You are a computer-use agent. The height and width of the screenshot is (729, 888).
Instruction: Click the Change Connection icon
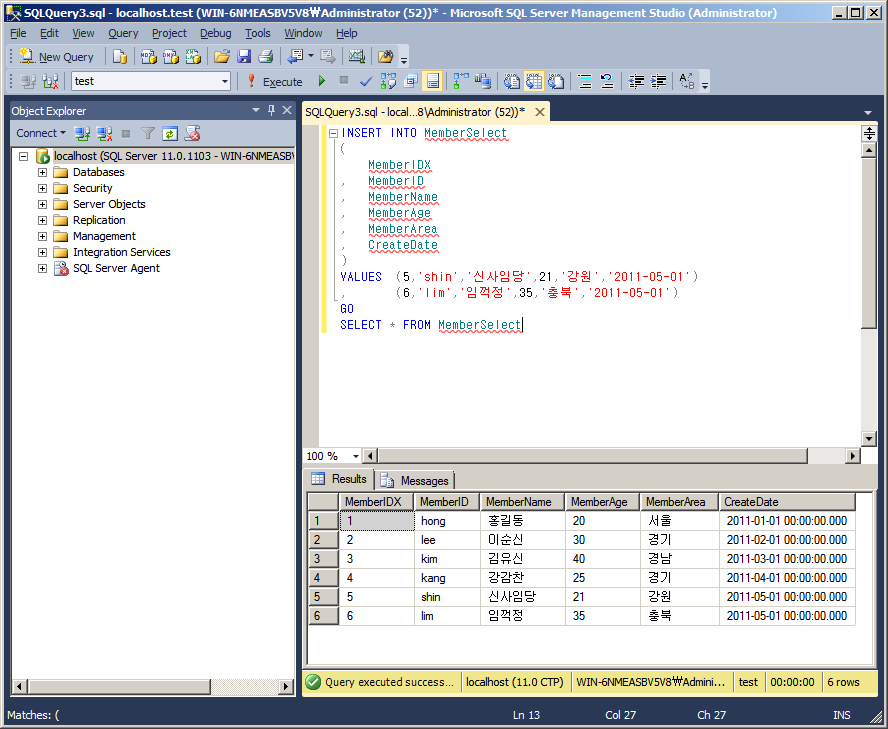(50, 82)
